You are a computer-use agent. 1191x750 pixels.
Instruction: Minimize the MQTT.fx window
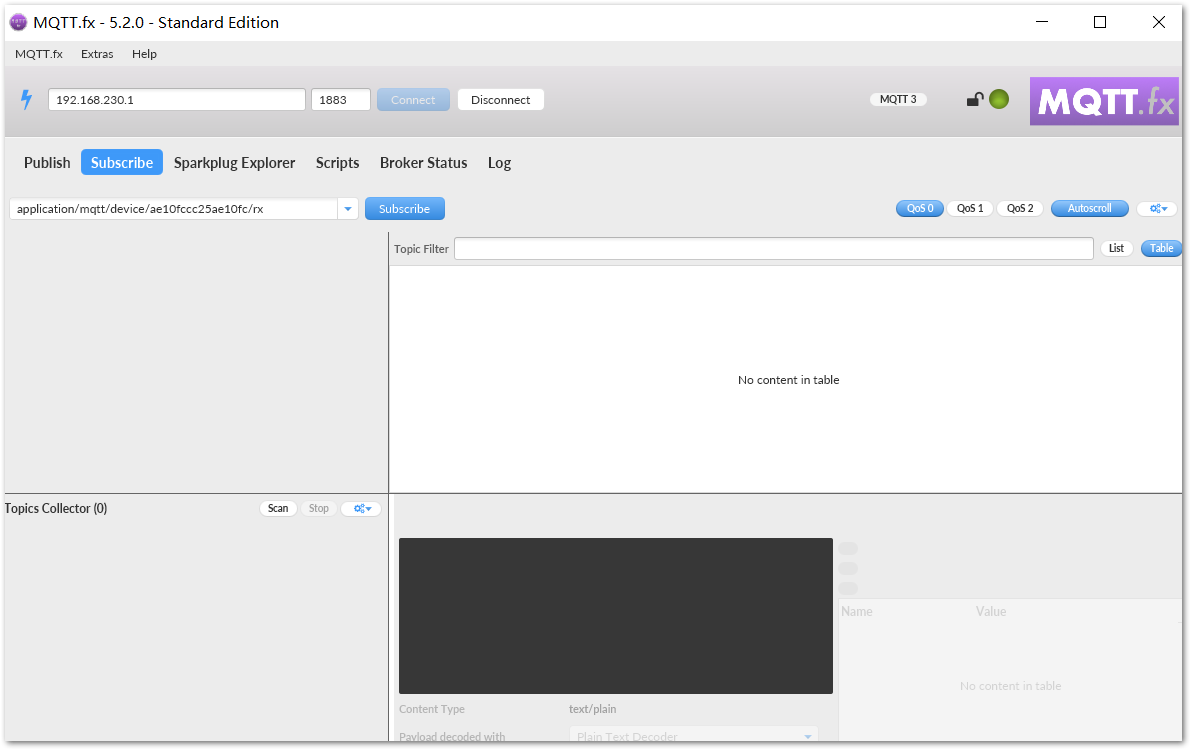coord(1041,22)
